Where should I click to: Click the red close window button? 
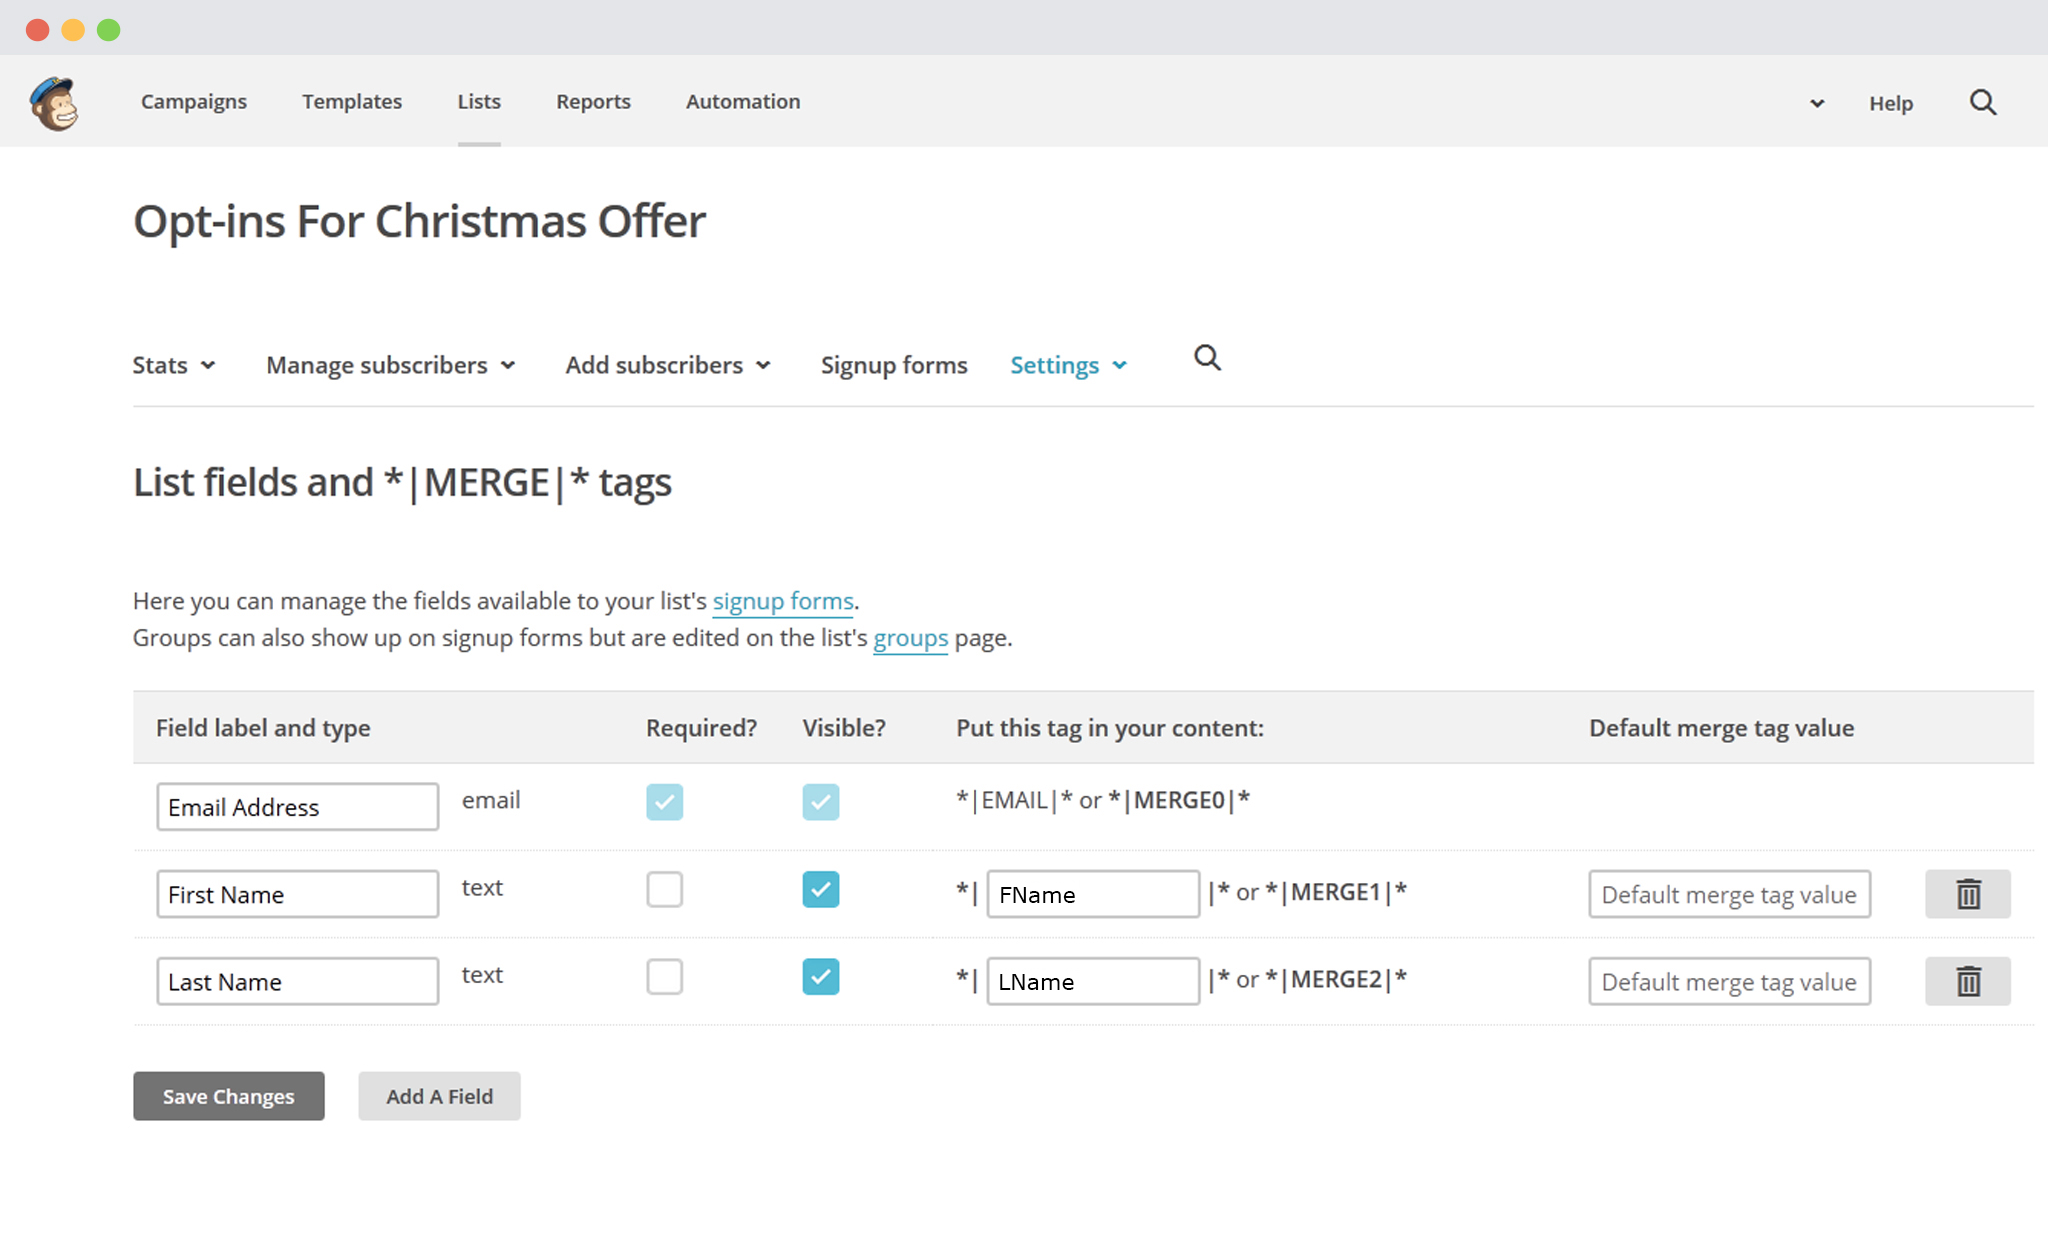[x=38, y=30]
